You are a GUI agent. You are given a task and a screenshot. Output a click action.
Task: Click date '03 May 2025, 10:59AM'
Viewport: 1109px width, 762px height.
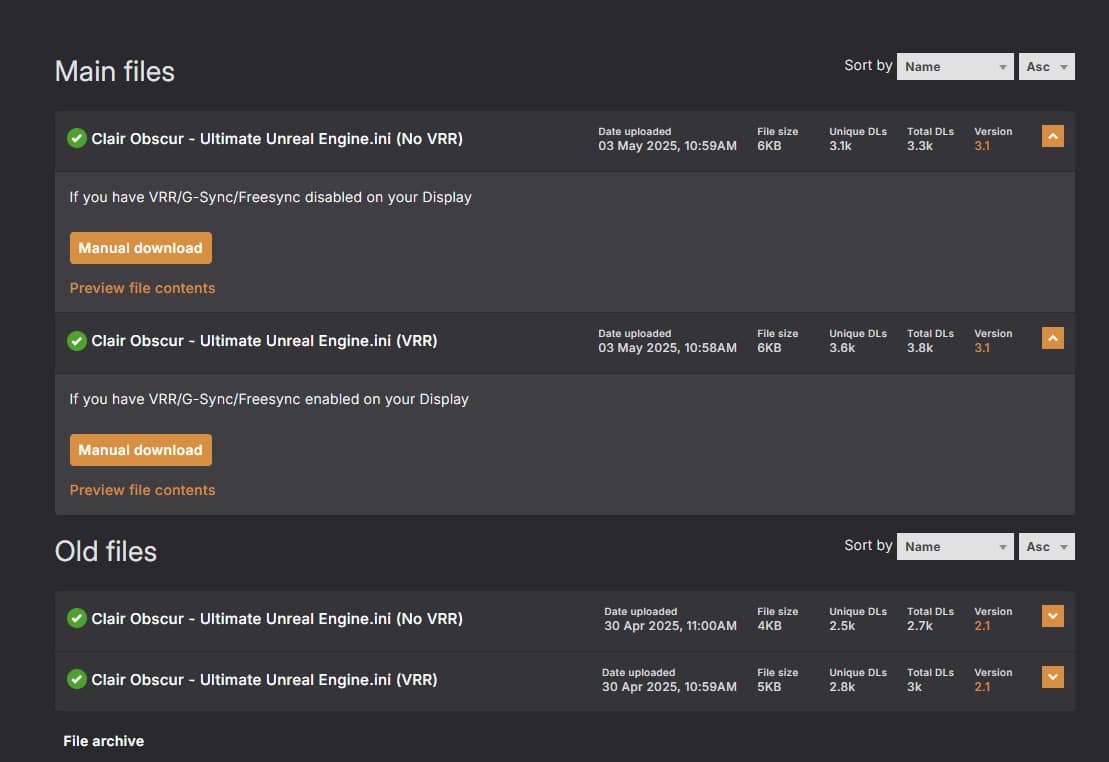[667, 146]
